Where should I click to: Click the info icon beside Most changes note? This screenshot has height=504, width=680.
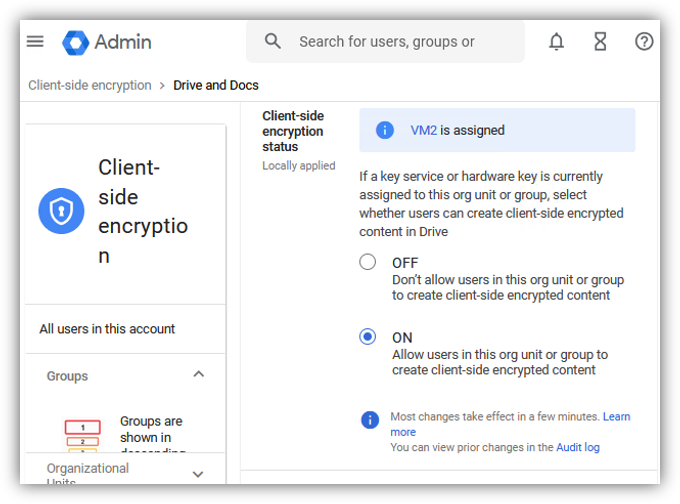[x=370, y=420]
